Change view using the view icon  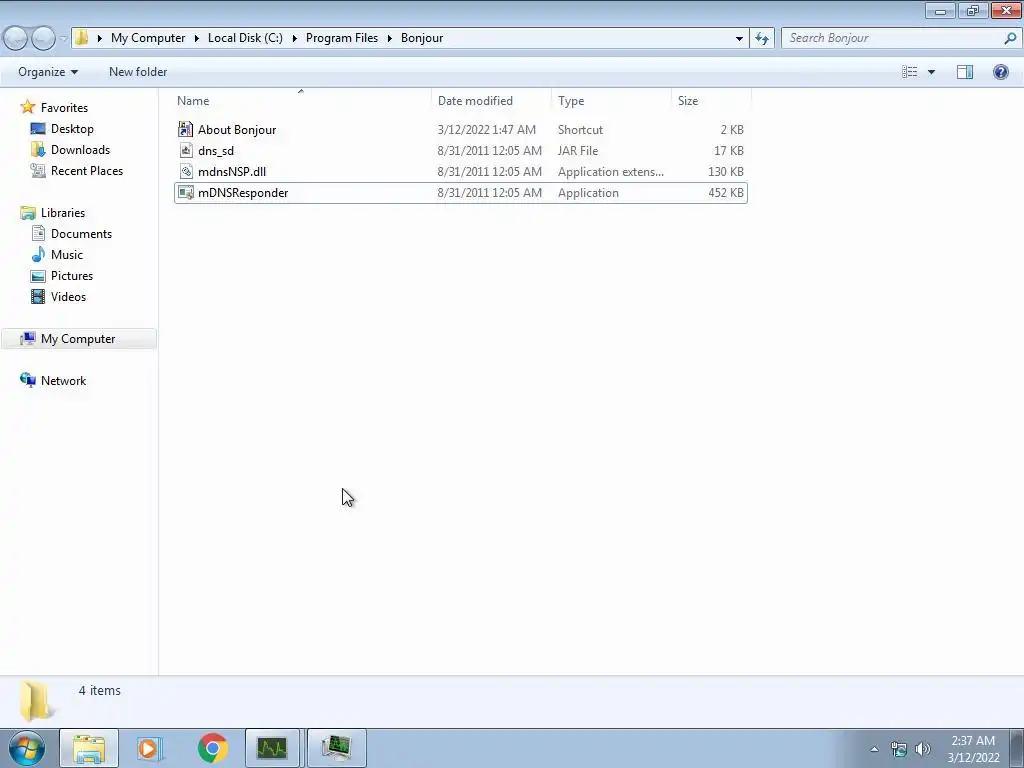tap(910, 72)
